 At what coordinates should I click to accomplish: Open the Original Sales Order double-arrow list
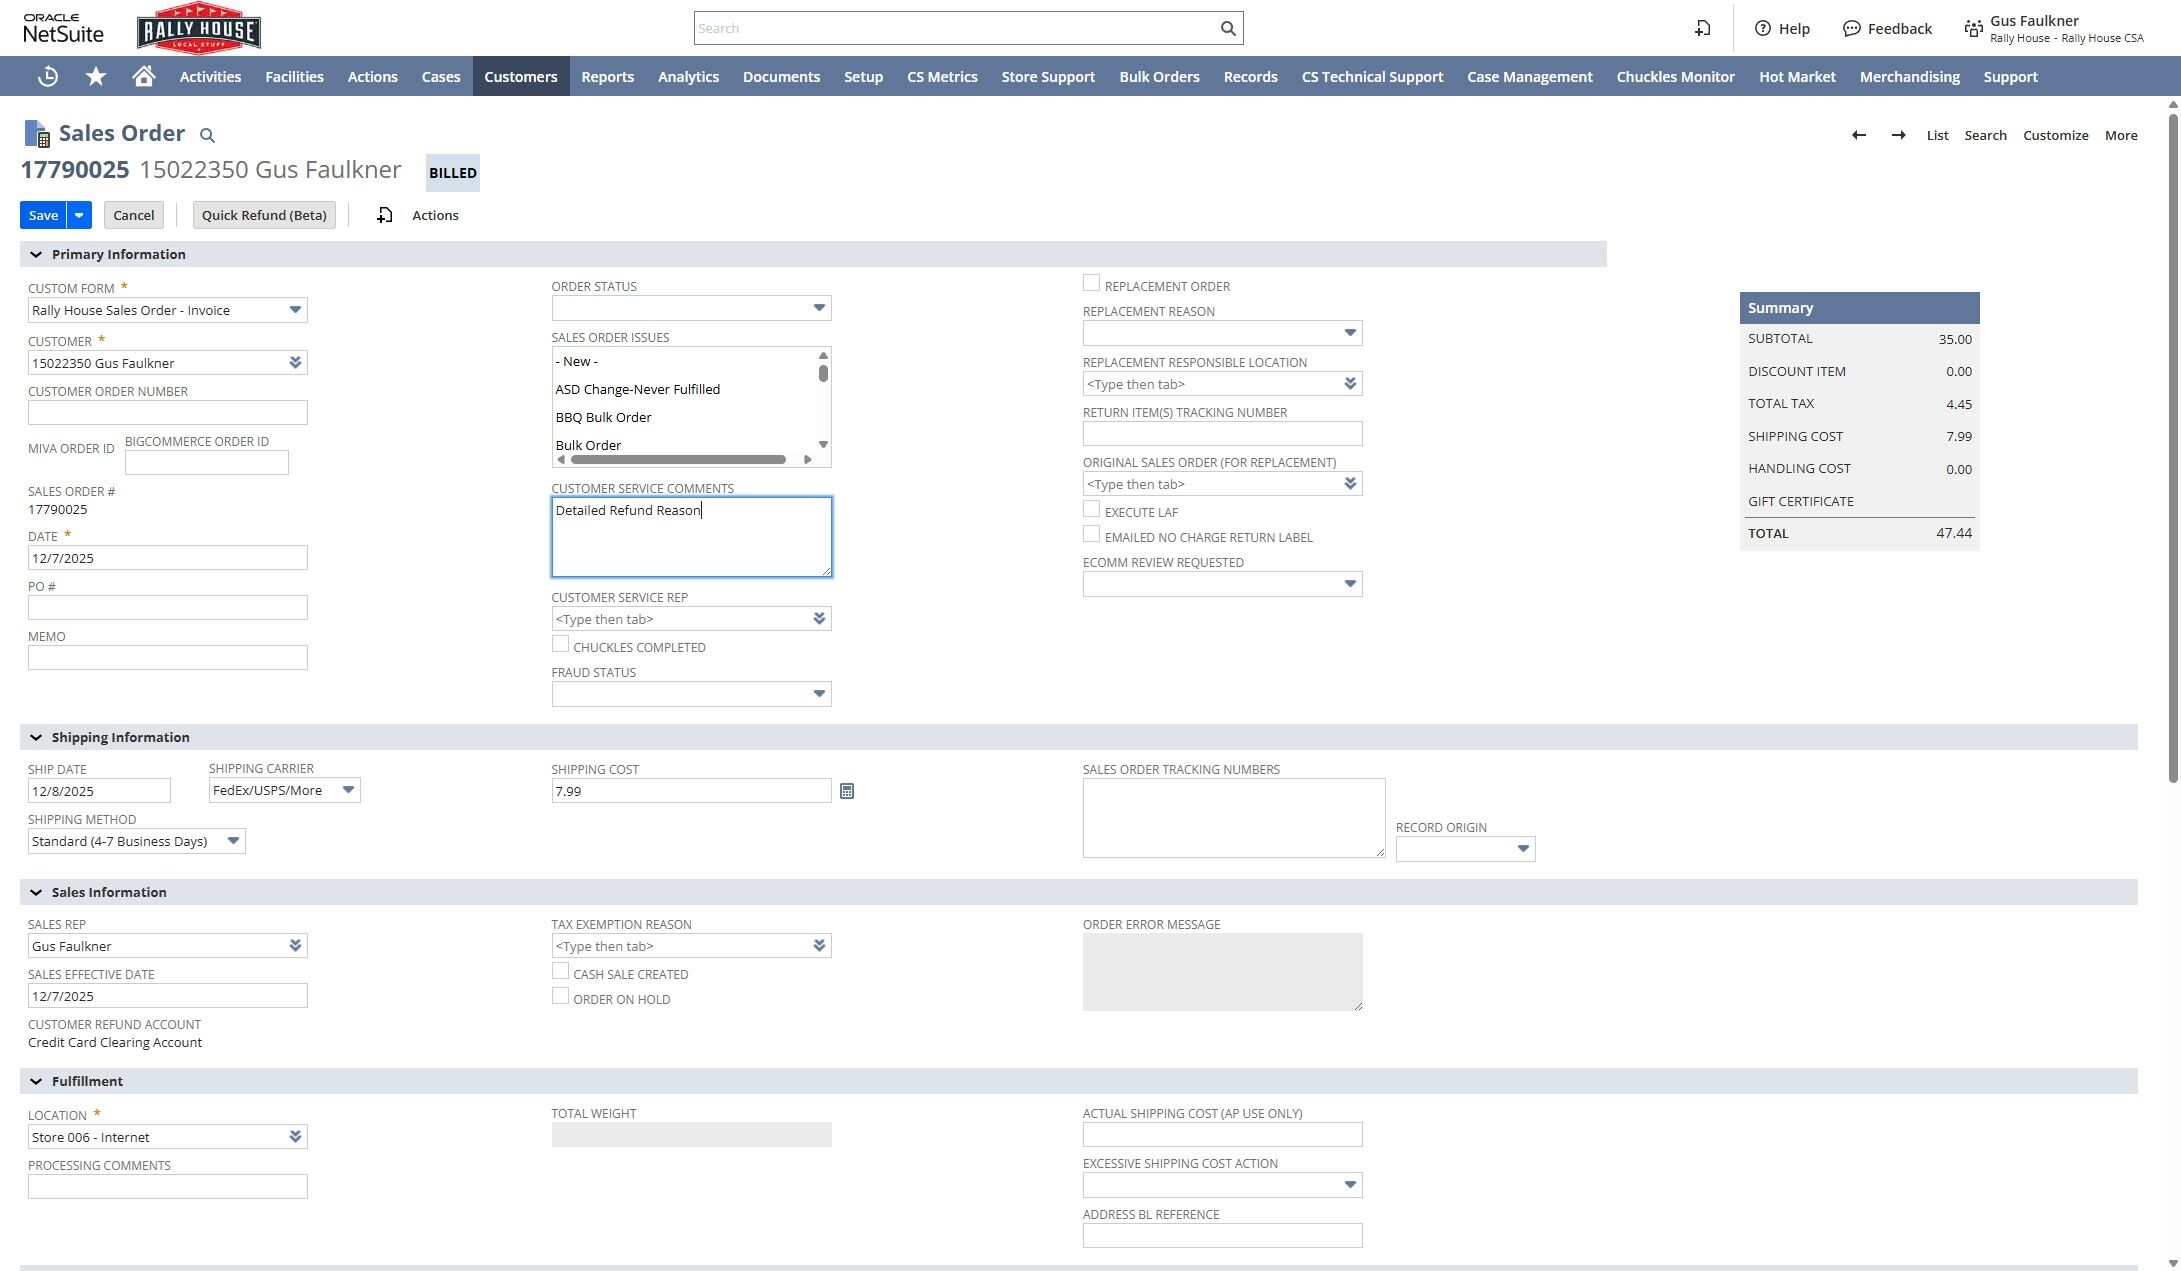click(x=1350, y=484)
